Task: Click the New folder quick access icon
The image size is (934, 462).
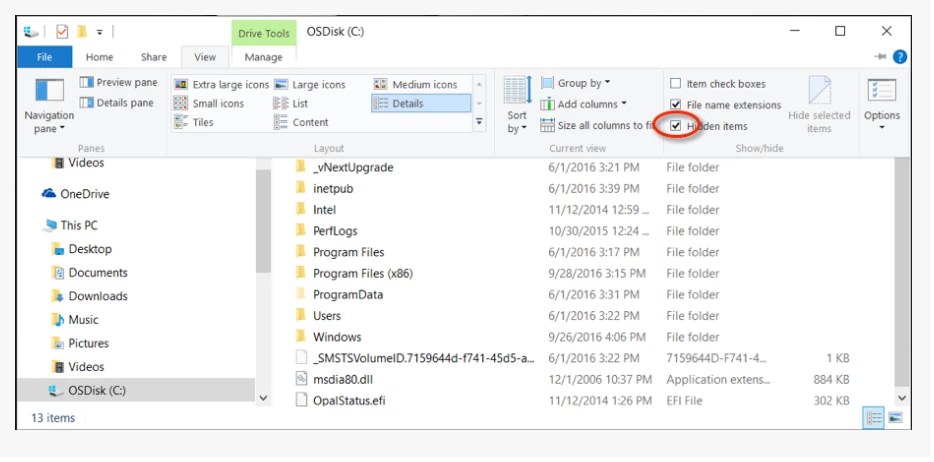Action: (x=83, y=32)
